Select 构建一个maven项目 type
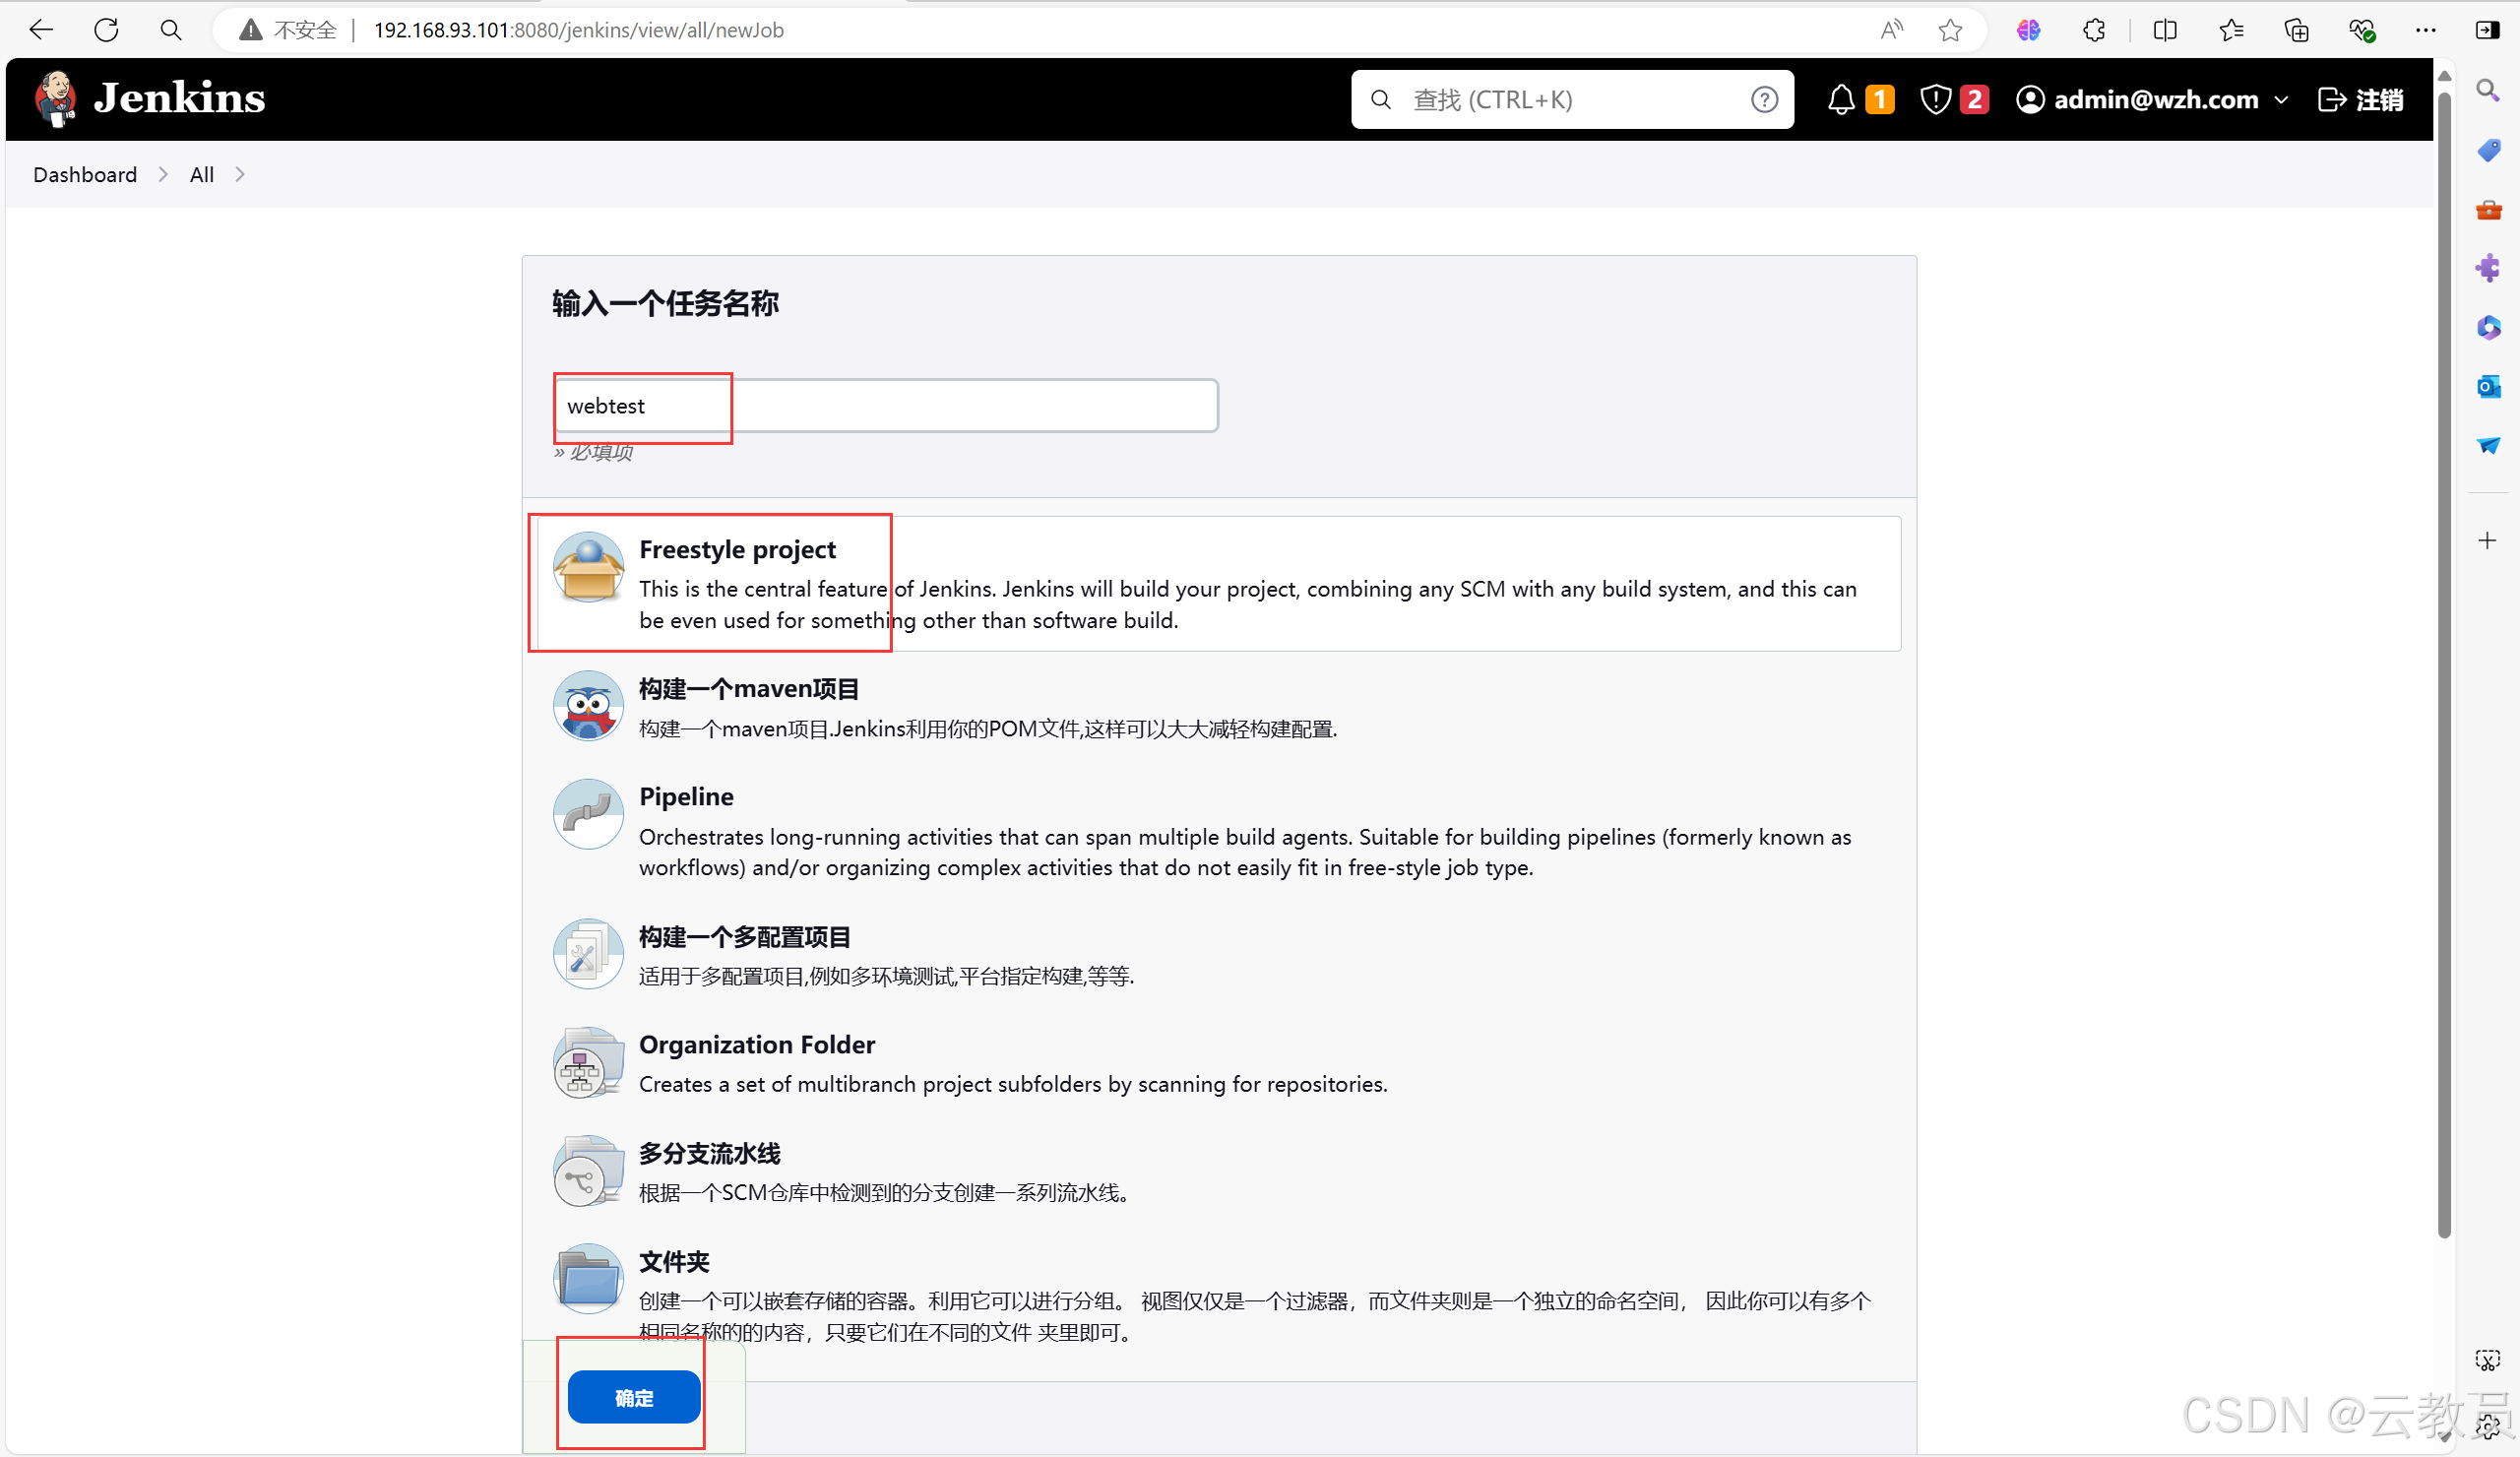This screenshot has width=2520, height=1457. [x=1219, y=706]
